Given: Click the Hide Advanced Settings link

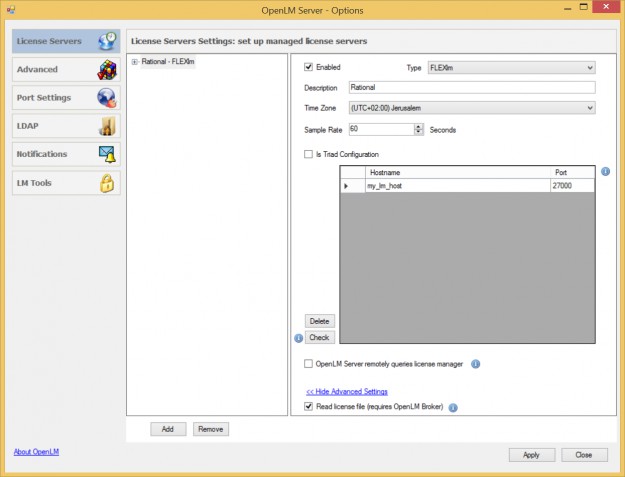Looking at the screenshot, I should [346, 391].
